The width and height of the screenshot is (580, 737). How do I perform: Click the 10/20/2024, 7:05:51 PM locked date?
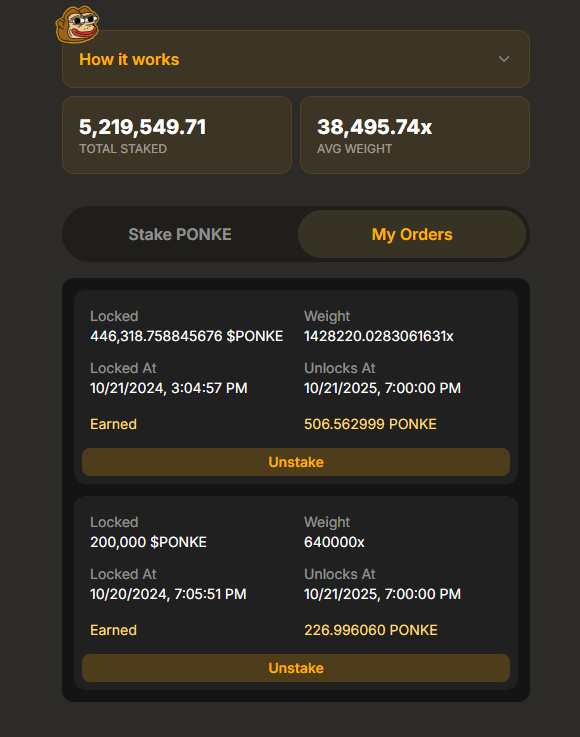[168, 594]
